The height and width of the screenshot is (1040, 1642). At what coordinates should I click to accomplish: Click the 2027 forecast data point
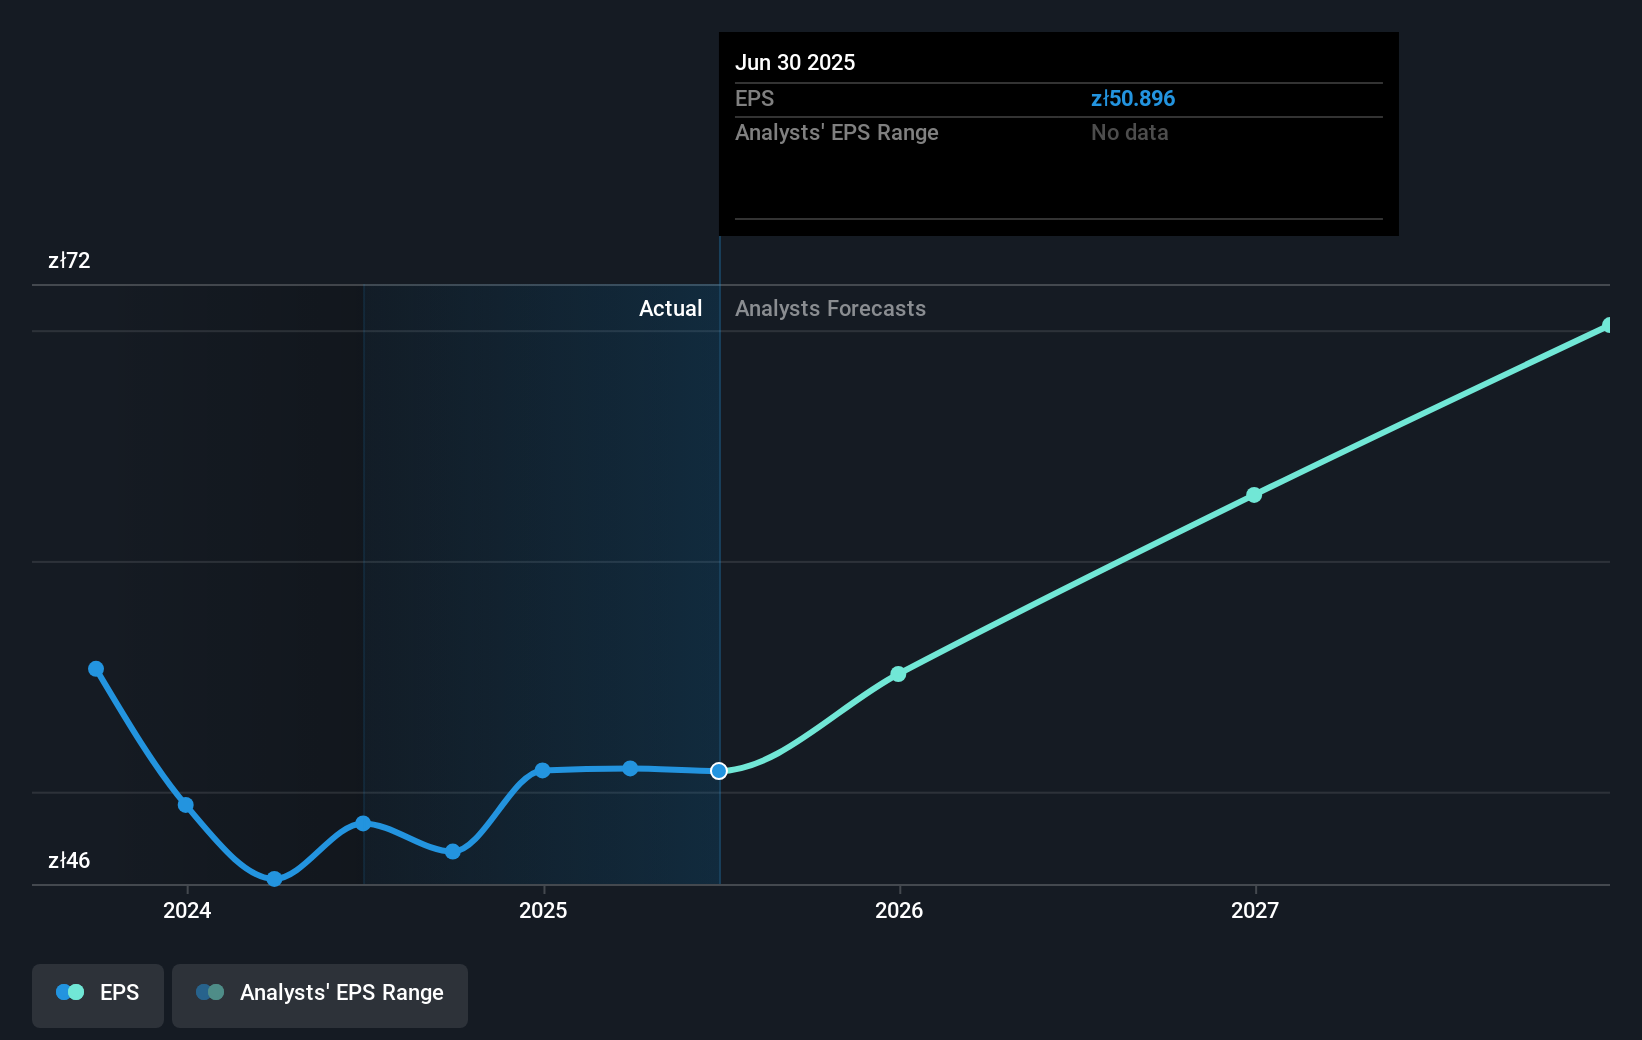tap(1254, 495)
